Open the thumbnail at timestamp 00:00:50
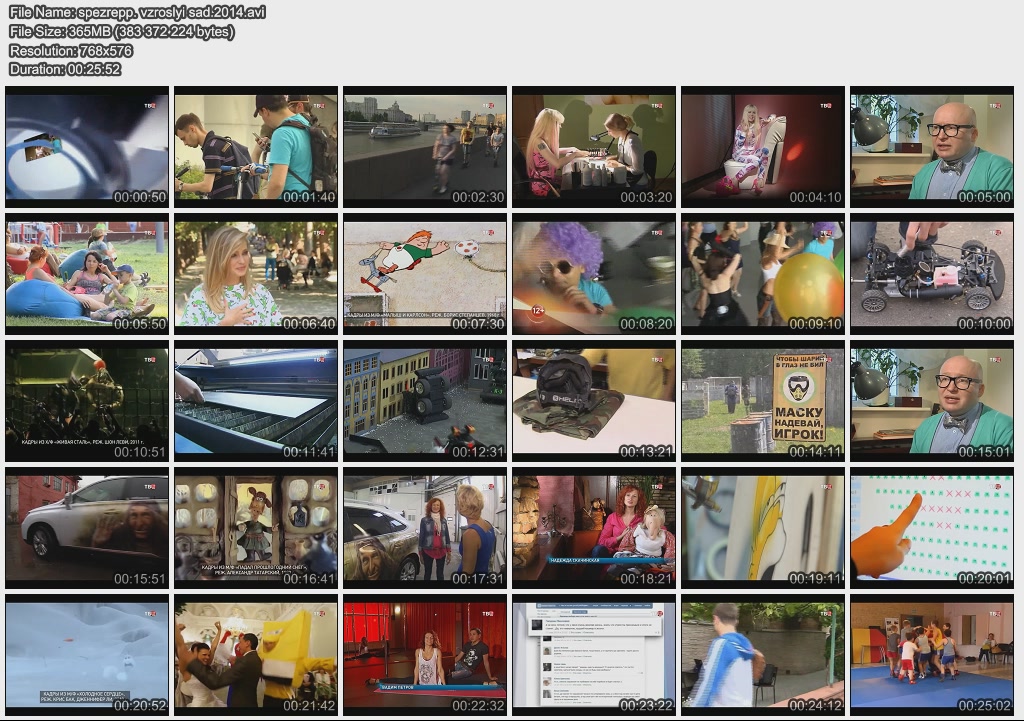The image size is (1024, 721). click(87, 146)
